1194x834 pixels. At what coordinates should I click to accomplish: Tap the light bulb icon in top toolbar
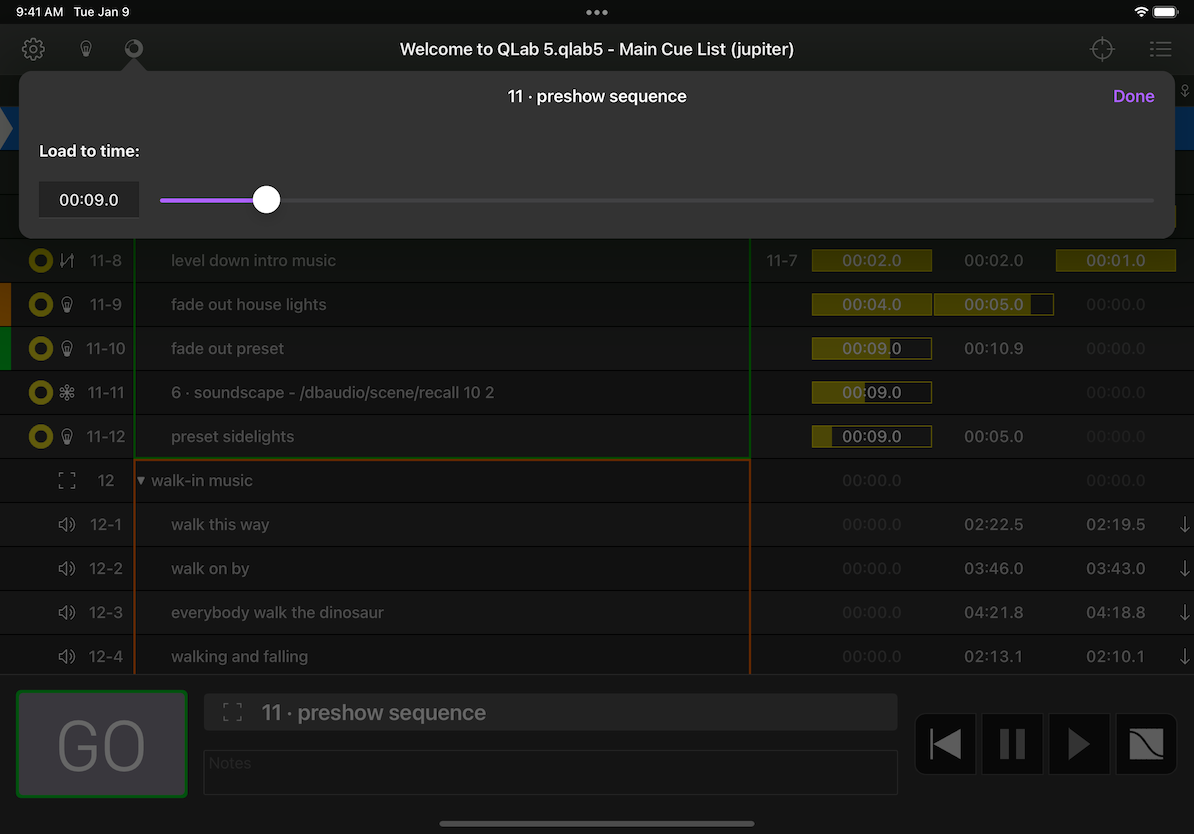[86, 49]
